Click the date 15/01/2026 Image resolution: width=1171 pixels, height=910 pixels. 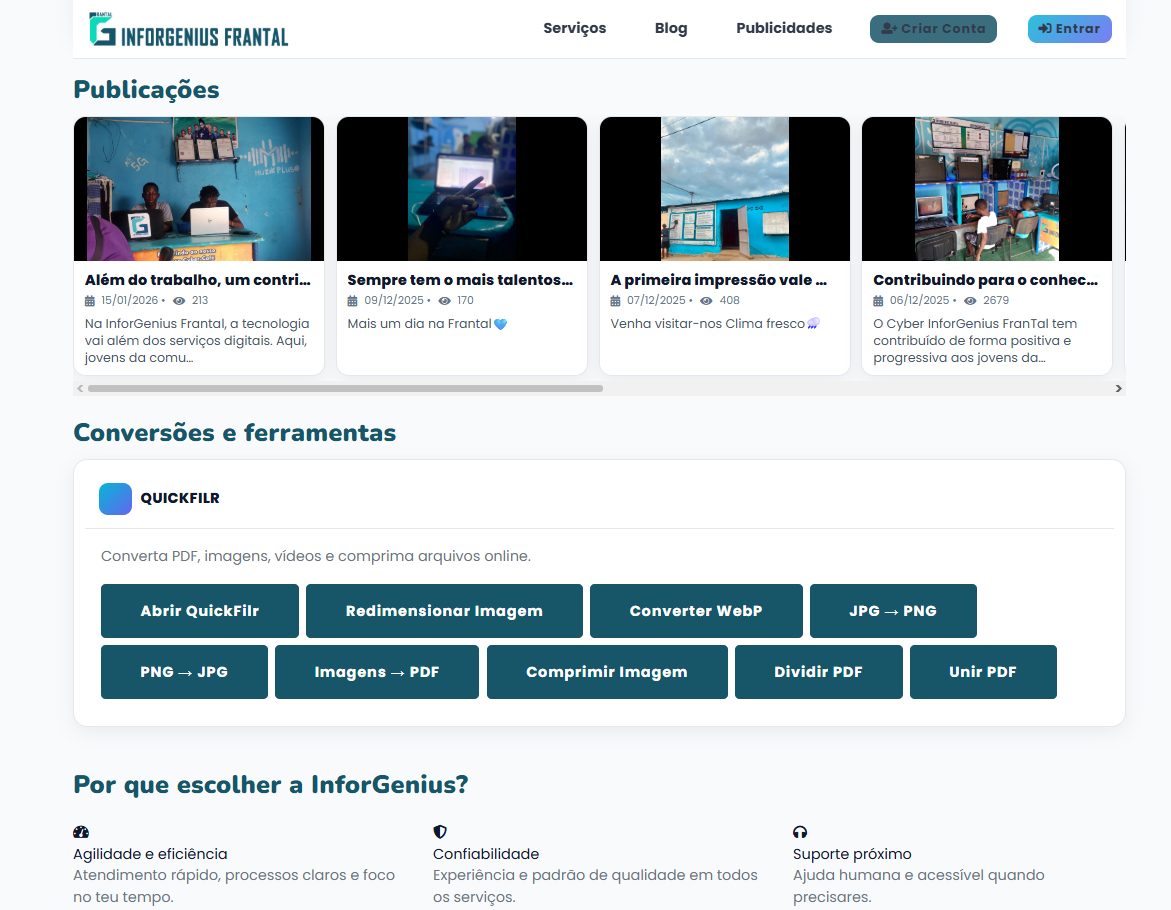click(x=130, y=301)
